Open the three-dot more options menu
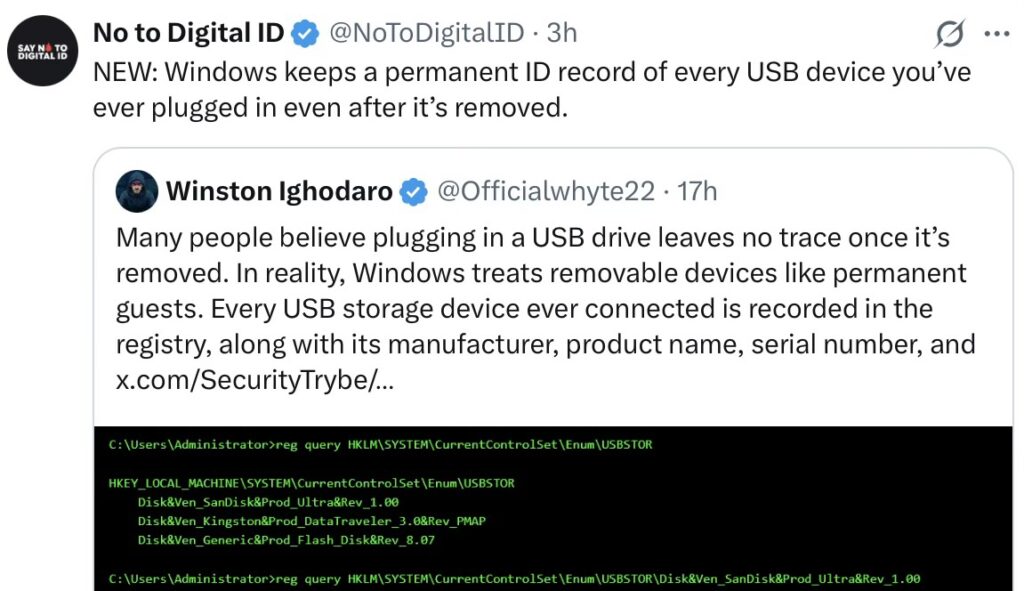This screenshot has width=1024, height=591. pos(997,33)
